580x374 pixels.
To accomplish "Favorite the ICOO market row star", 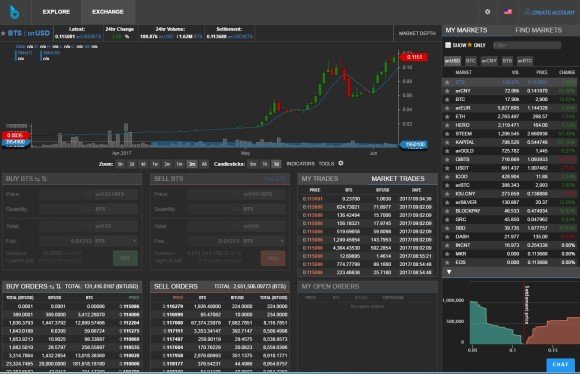I will tap(447, 176).
